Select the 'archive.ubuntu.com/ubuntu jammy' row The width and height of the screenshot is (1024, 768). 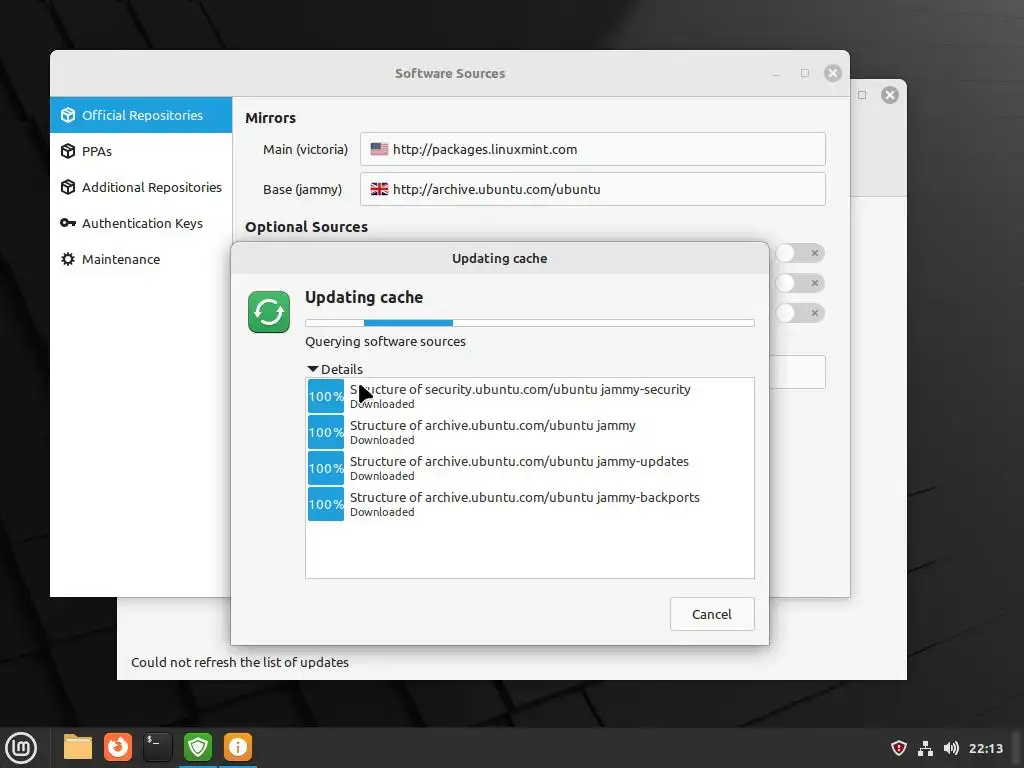click(x=530, y=432)
